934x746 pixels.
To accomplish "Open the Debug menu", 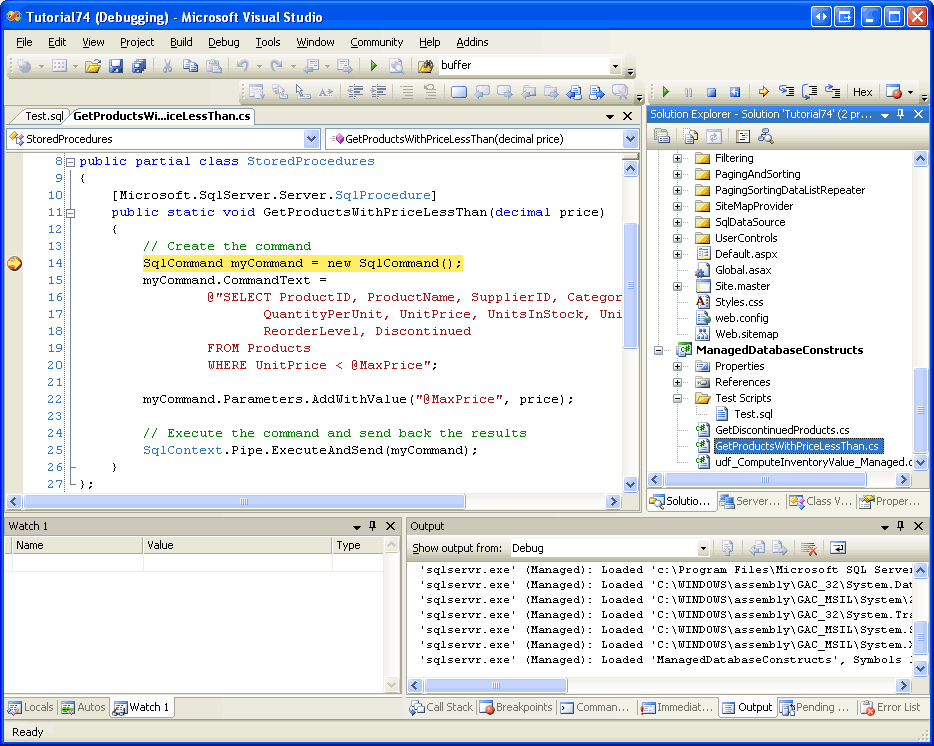I will [x=223, y=42].
